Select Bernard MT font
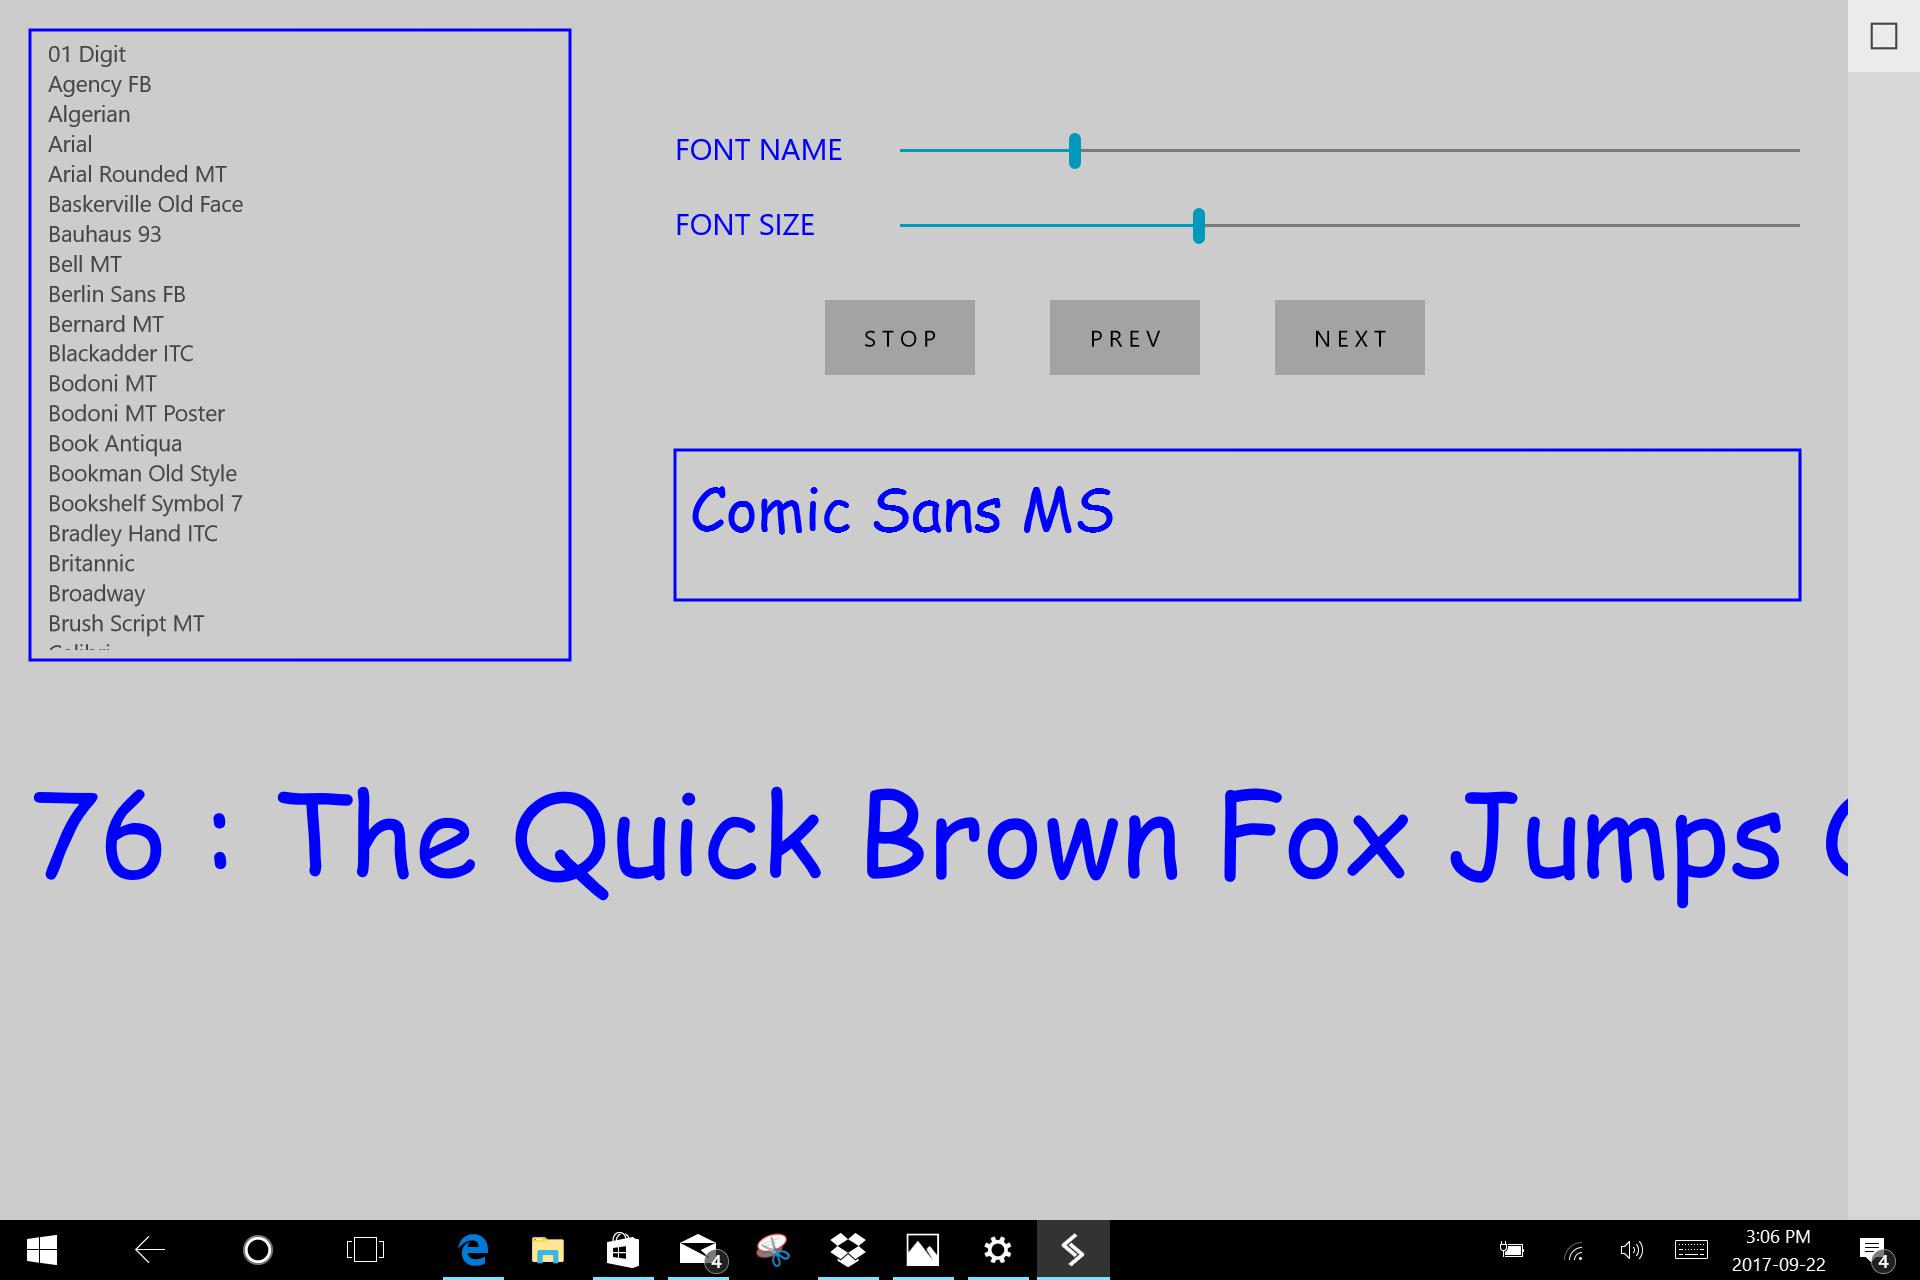 click(x=106, y=324)
